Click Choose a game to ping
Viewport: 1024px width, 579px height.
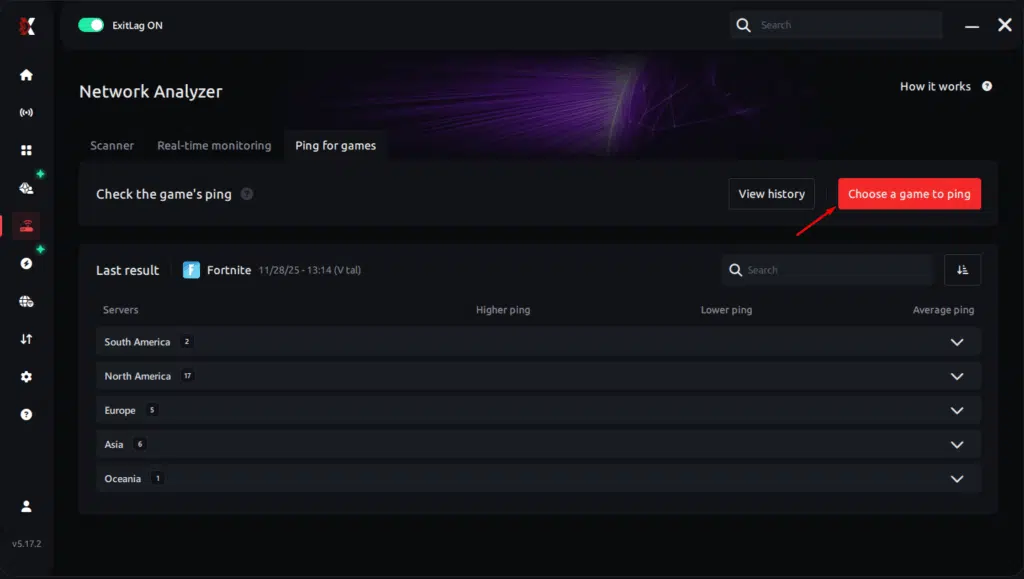click(909, 194)
